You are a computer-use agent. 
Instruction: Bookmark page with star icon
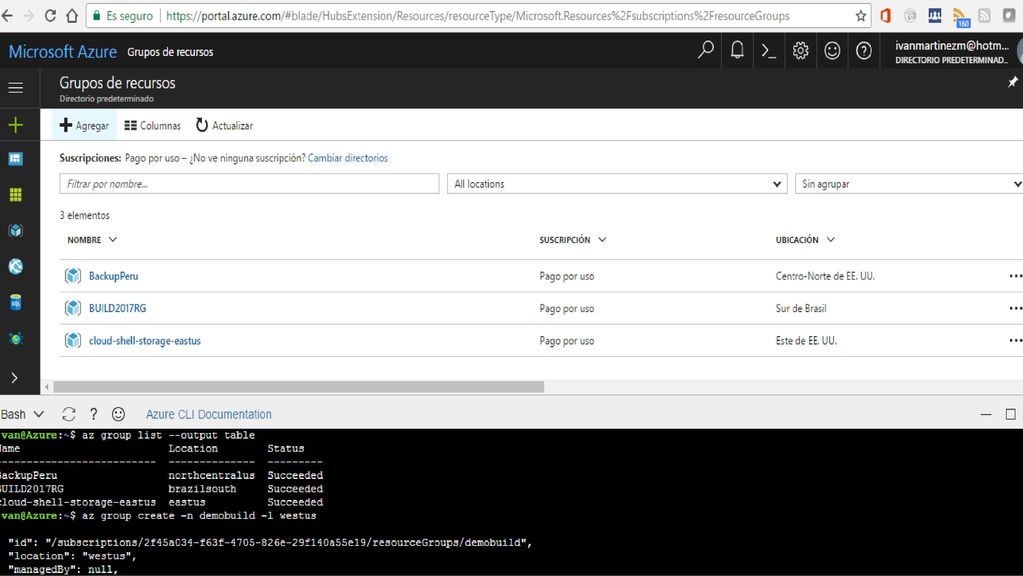coord(861,16)
